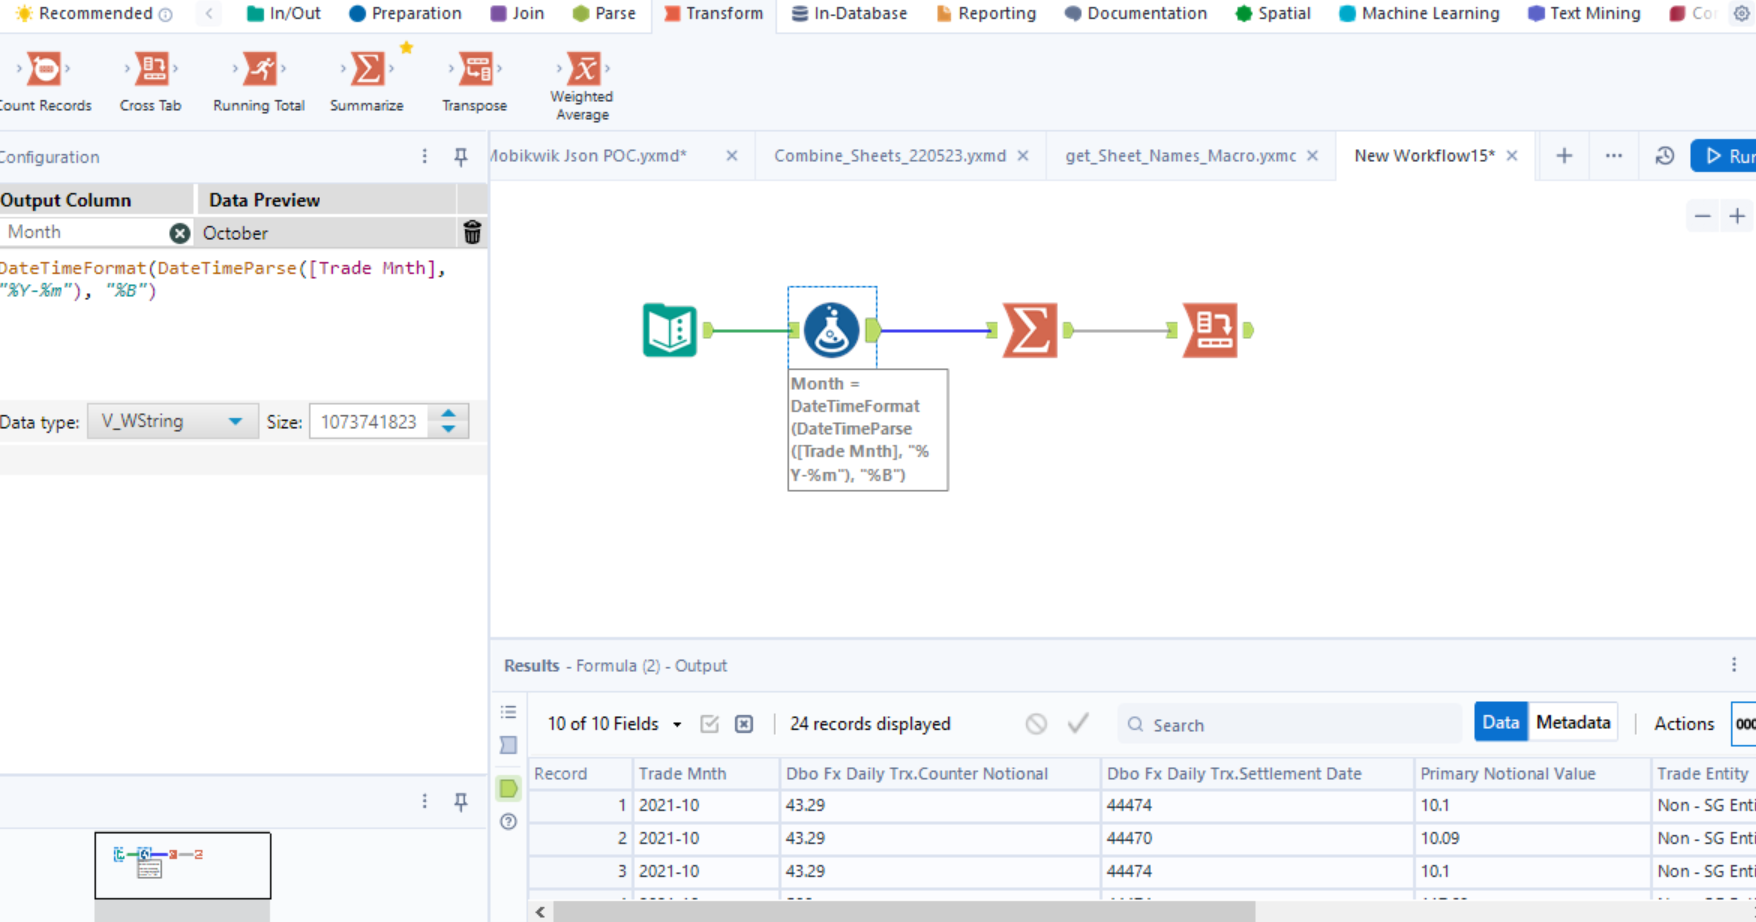Show more workflow tabs with ellipsis
This screenshot has height=922, width=1756.
[1614, 156]
